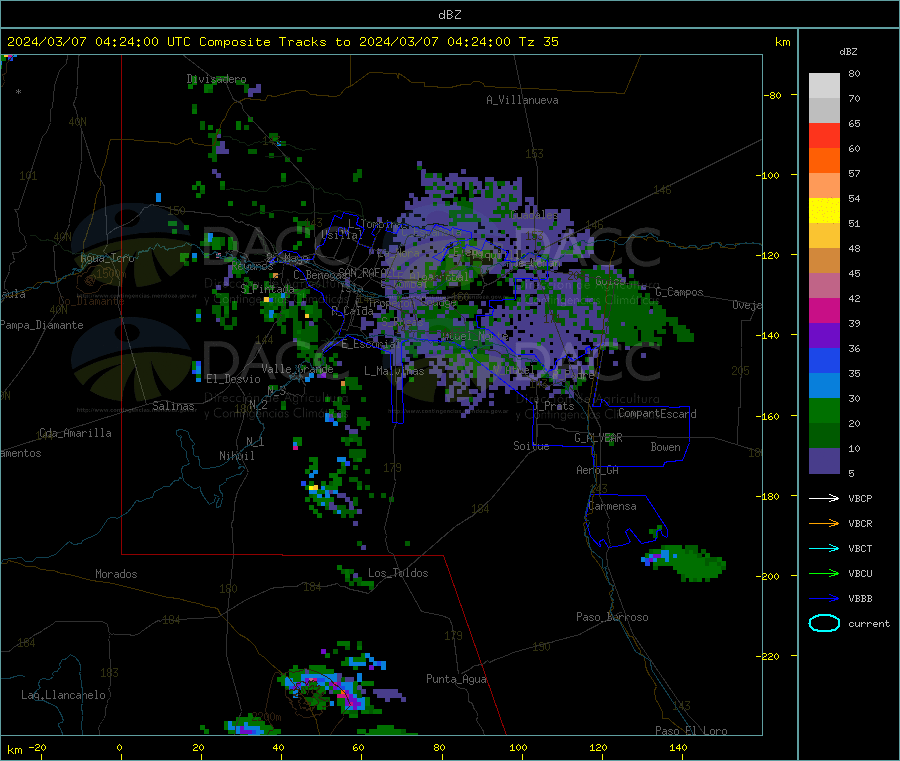The image size is (900, 761).
Task: Click the Agua_Toro map label
Action: 107,258
